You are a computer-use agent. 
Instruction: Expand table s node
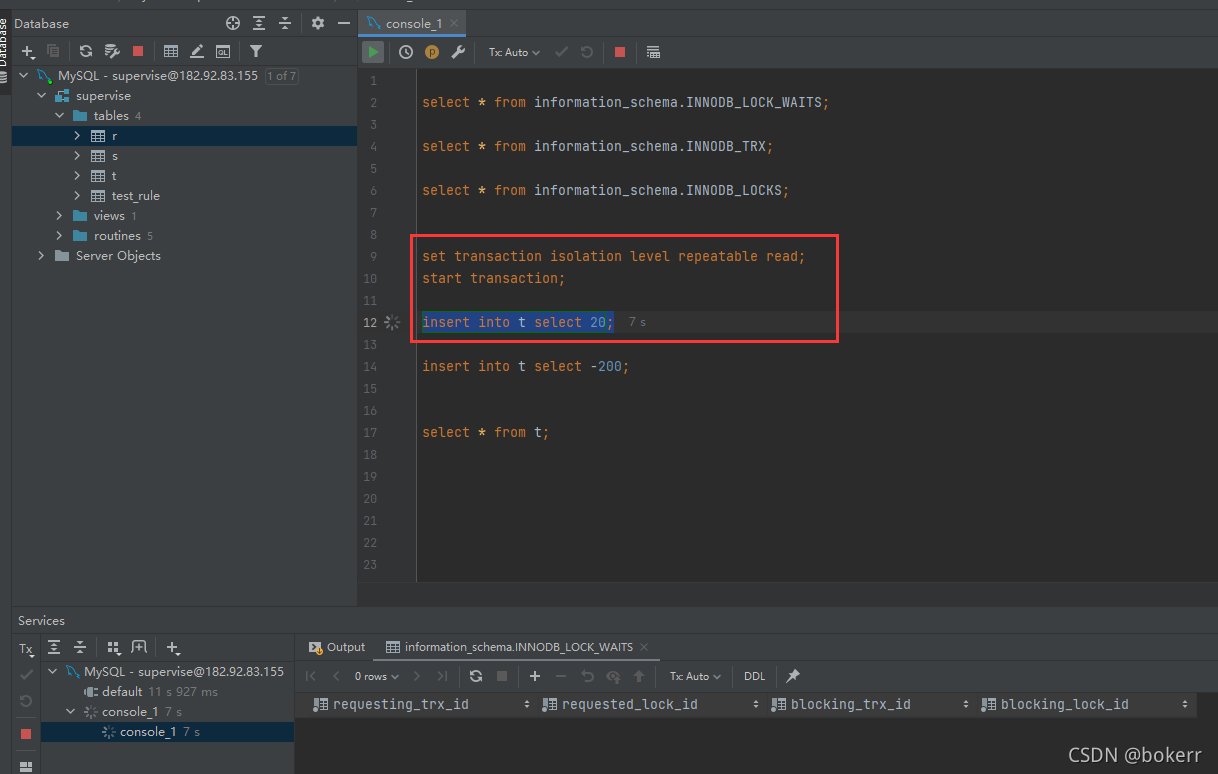(78, 156)
